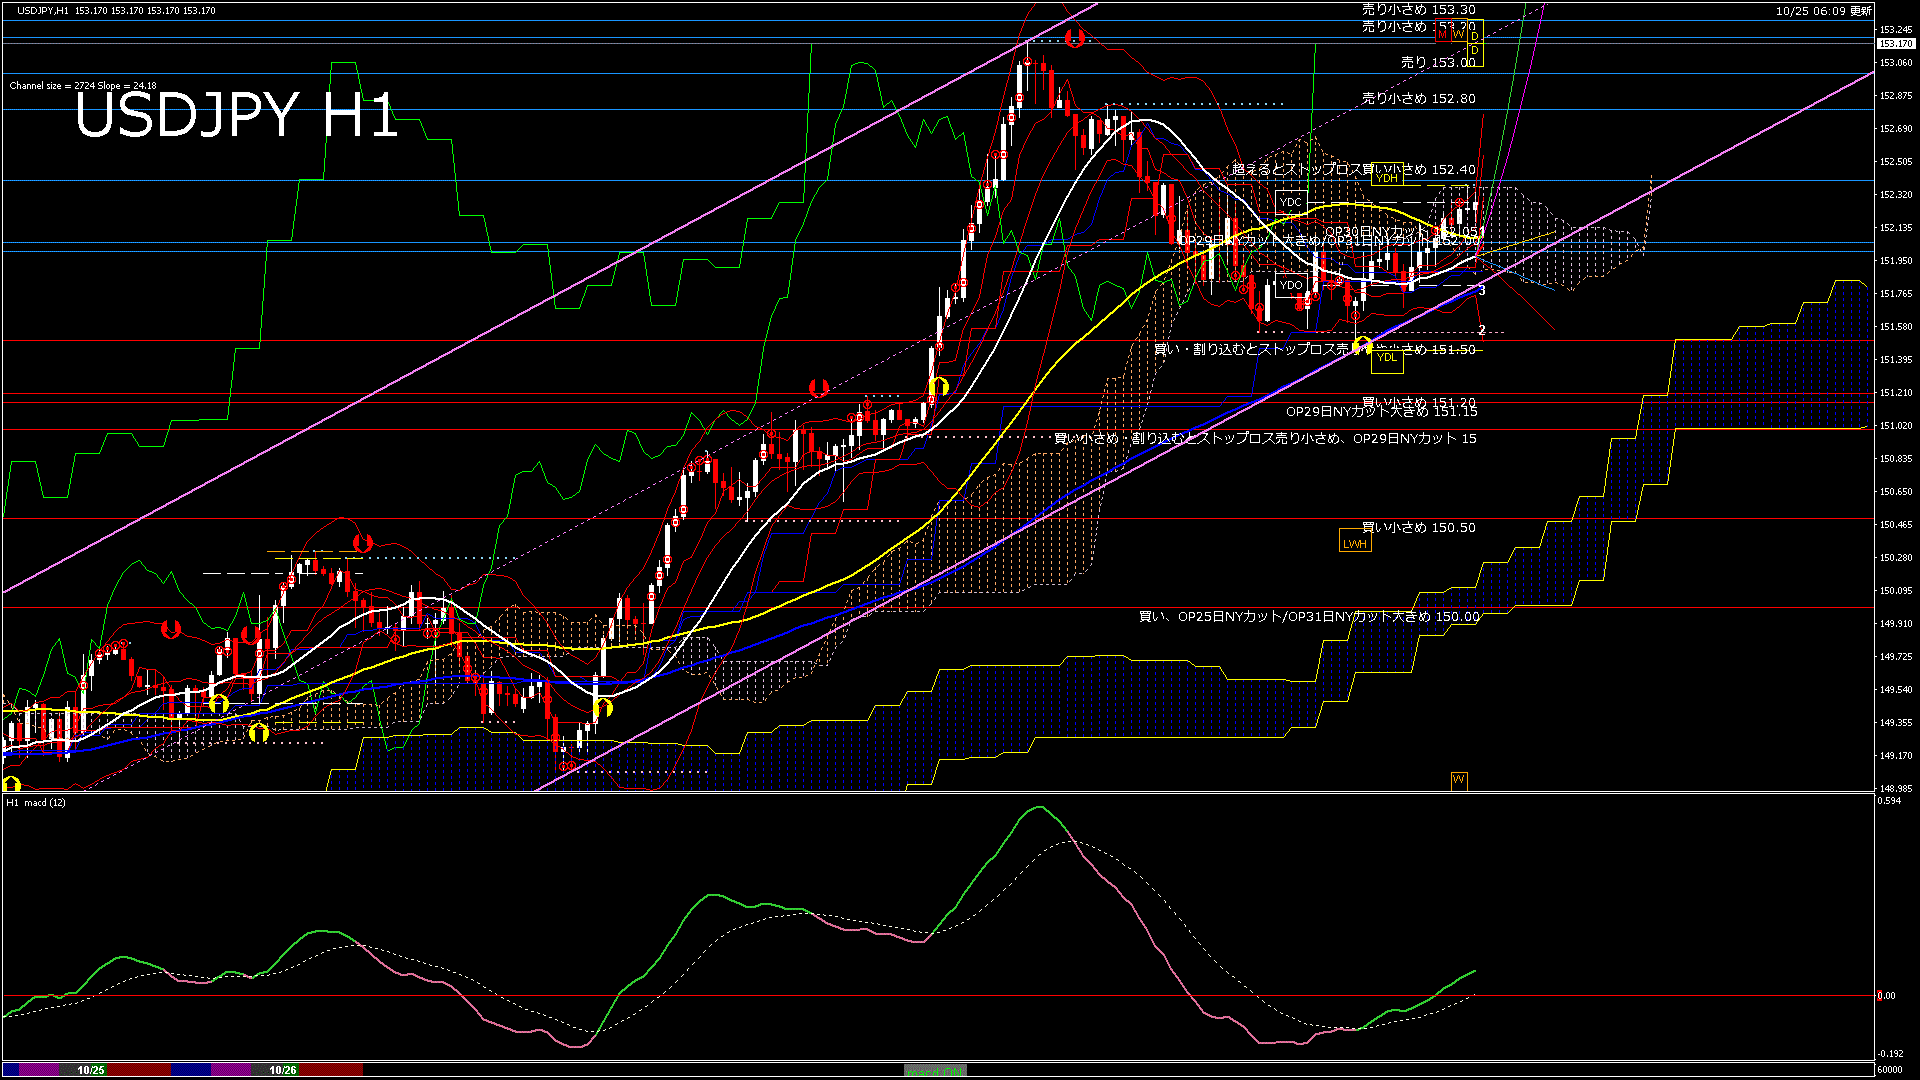Select the OP29日NYカット大きめ 151.15 label
This screenshot has width=1920, height=1080.
tap(1381, 412)
